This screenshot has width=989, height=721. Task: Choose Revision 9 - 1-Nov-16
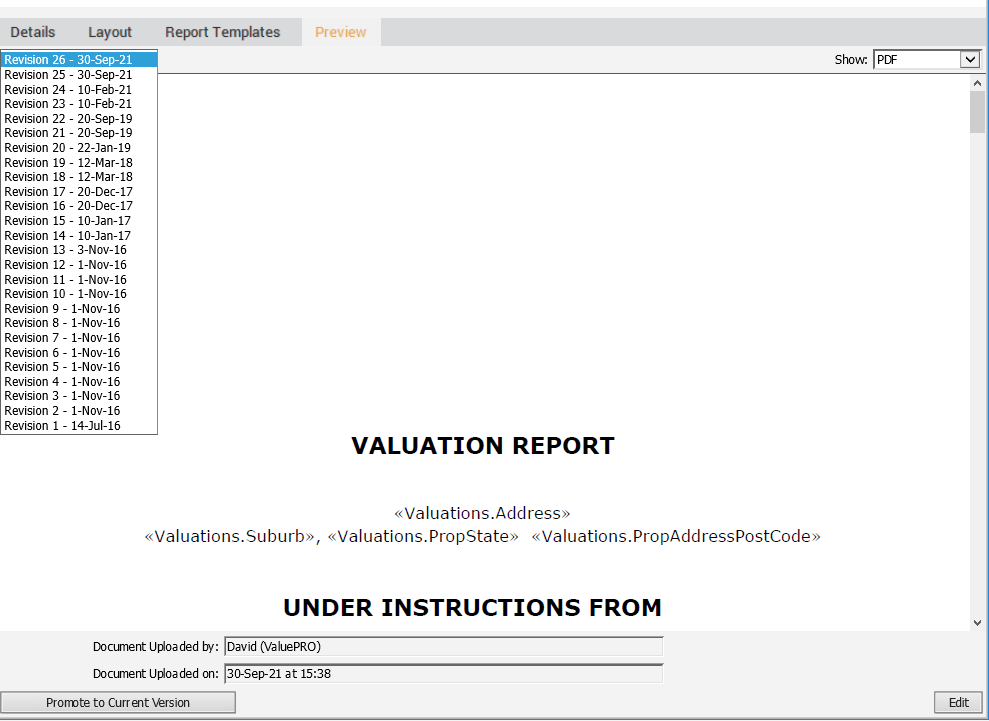79,308
